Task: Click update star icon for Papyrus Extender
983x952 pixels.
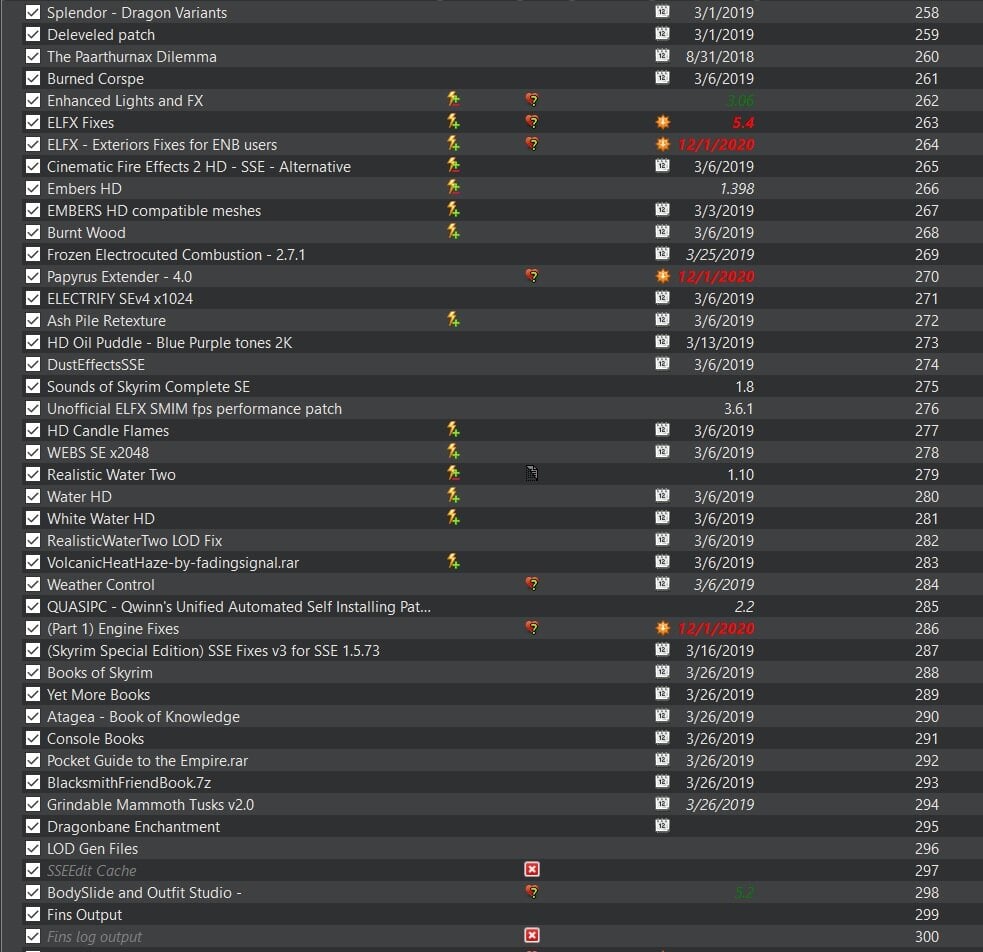Action: 662,276
